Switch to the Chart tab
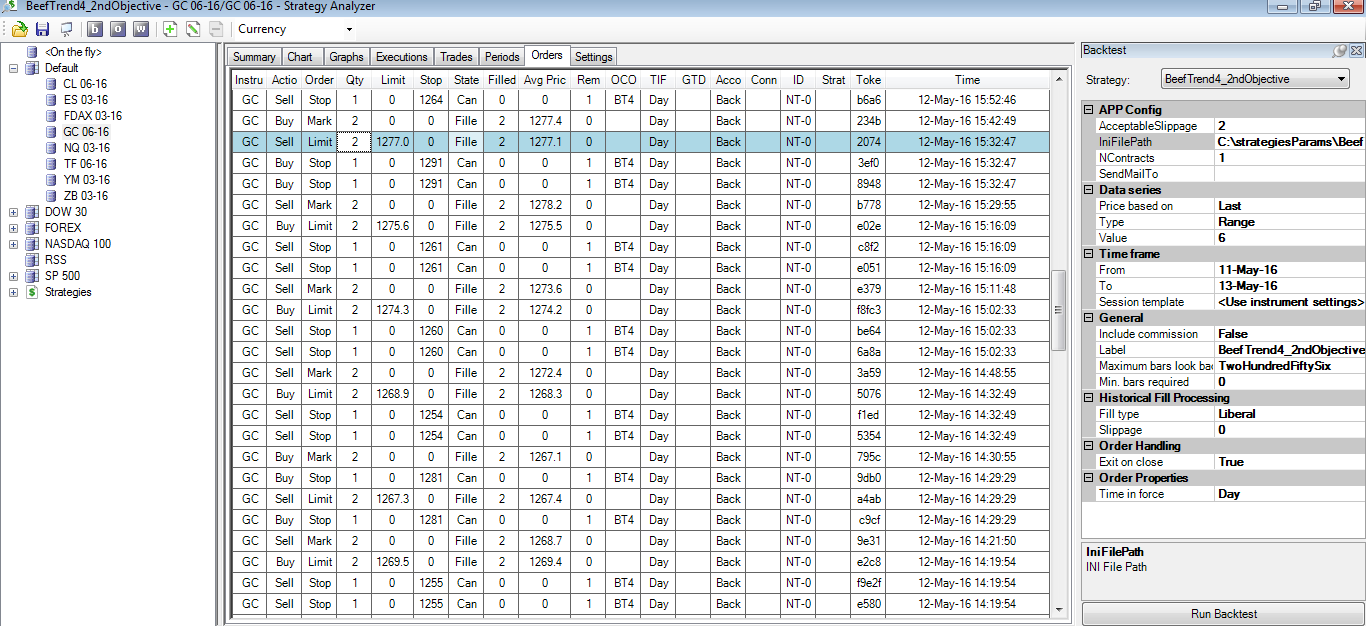The image size is (1366, 626). 300,57
